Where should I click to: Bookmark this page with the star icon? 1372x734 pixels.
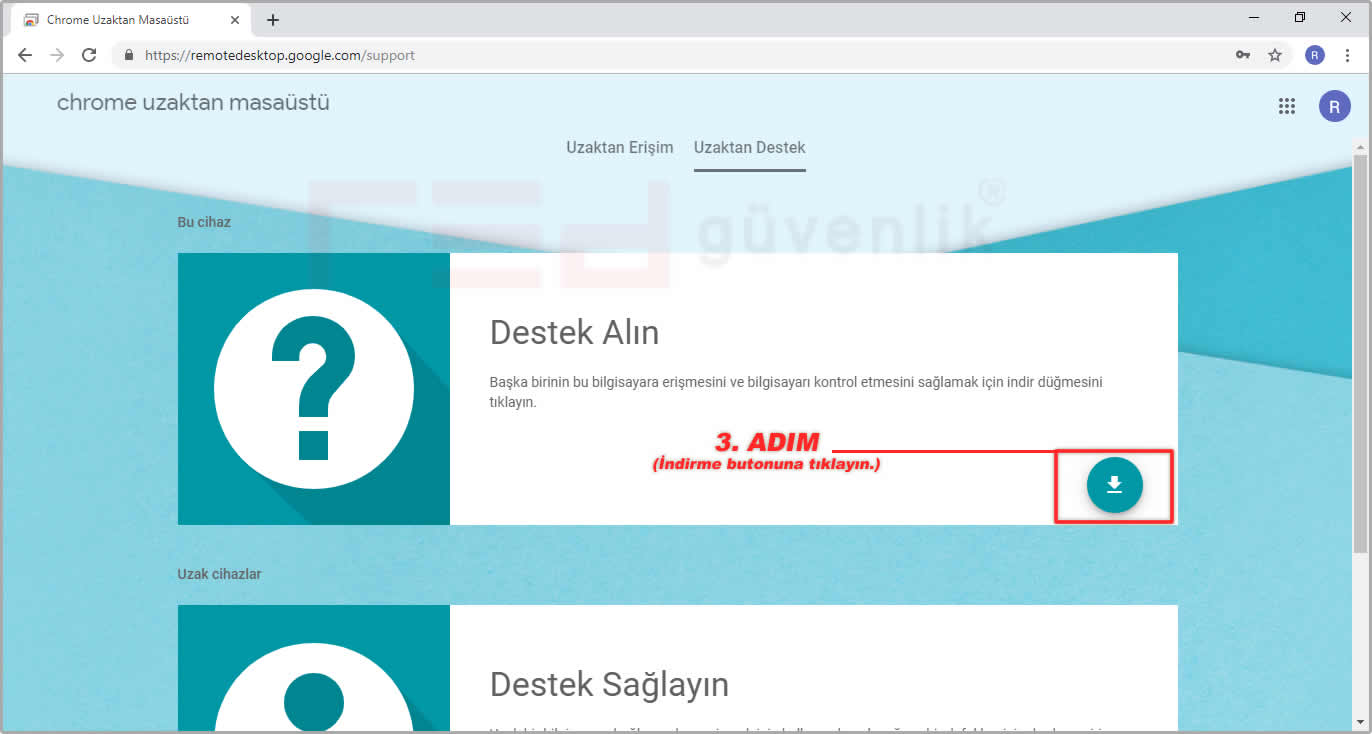click(1275, 56)
